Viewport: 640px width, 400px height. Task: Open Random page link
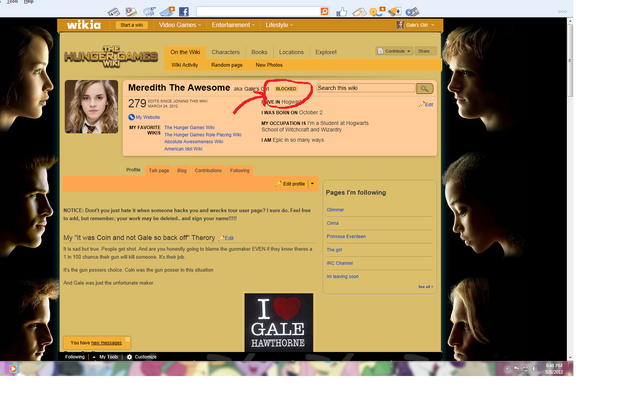coord(227,65)
